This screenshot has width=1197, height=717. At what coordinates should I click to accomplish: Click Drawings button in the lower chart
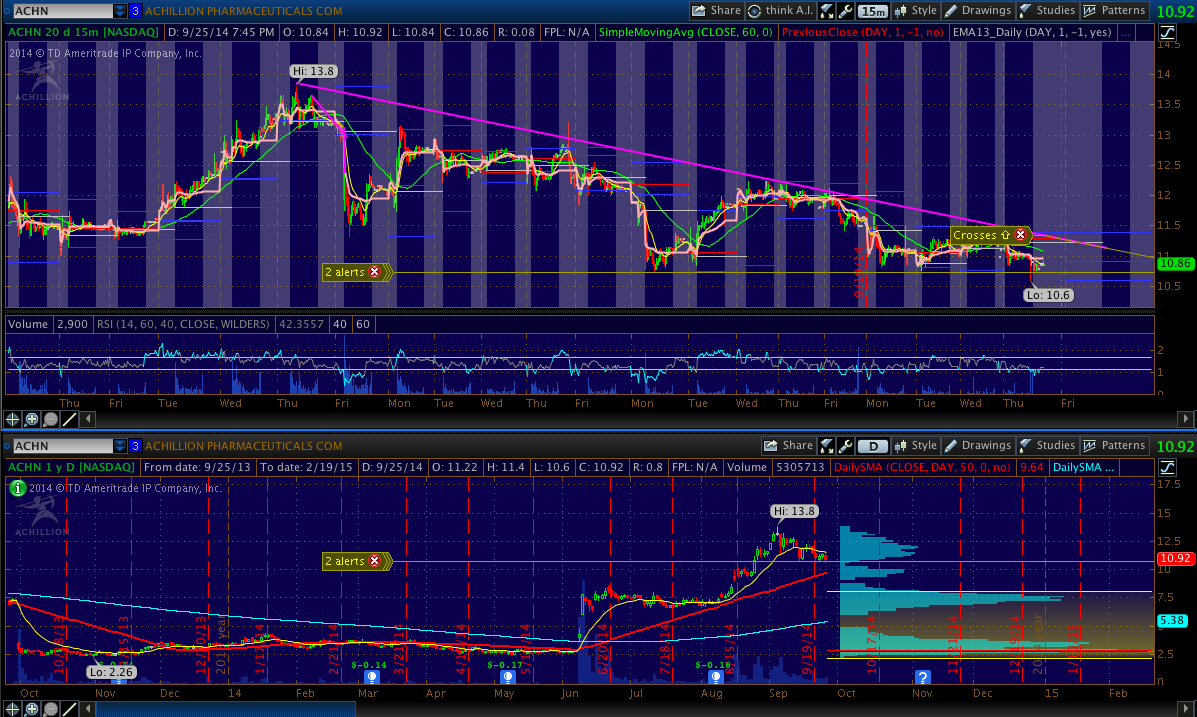point(978,446)
